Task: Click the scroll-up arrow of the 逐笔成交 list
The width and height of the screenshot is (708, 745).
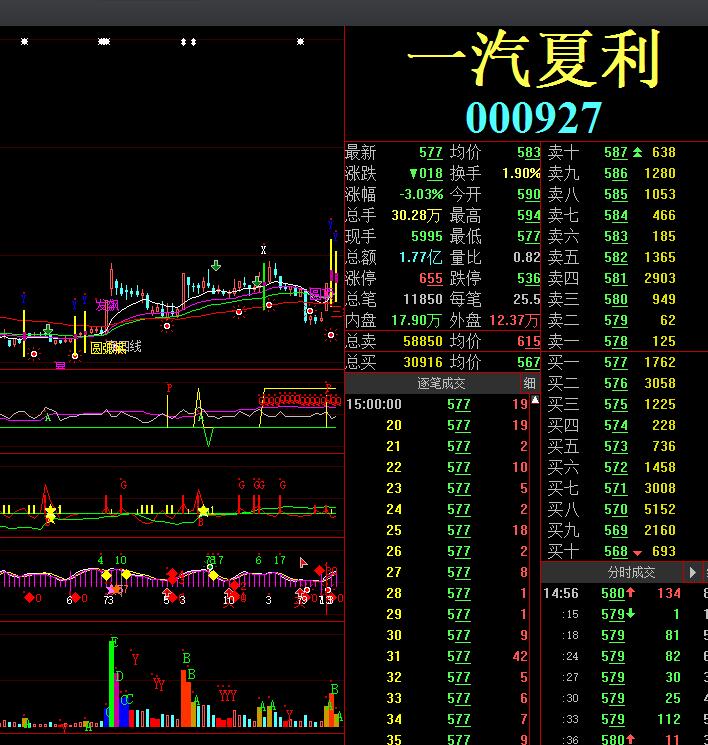Action: pos(535,400)
